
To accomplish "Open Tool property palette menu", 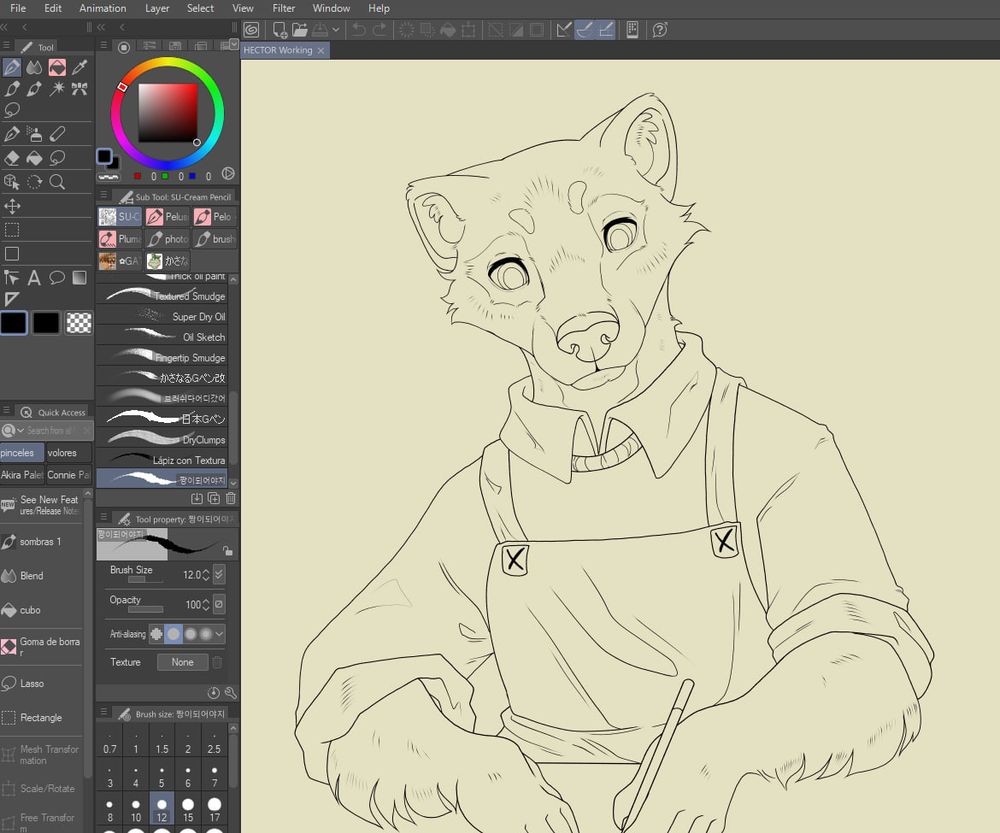I will (x=103, y=517).
